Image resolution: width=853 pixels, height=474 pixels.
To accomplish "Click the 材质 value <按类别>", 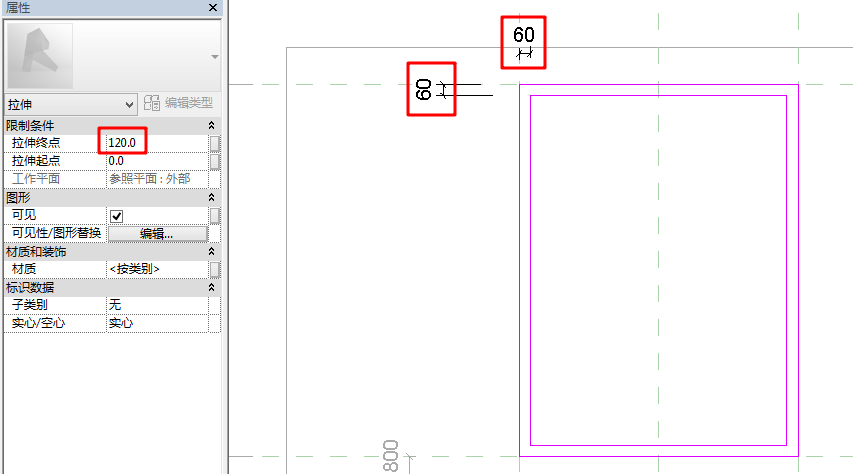I will [x=157, y=269].
